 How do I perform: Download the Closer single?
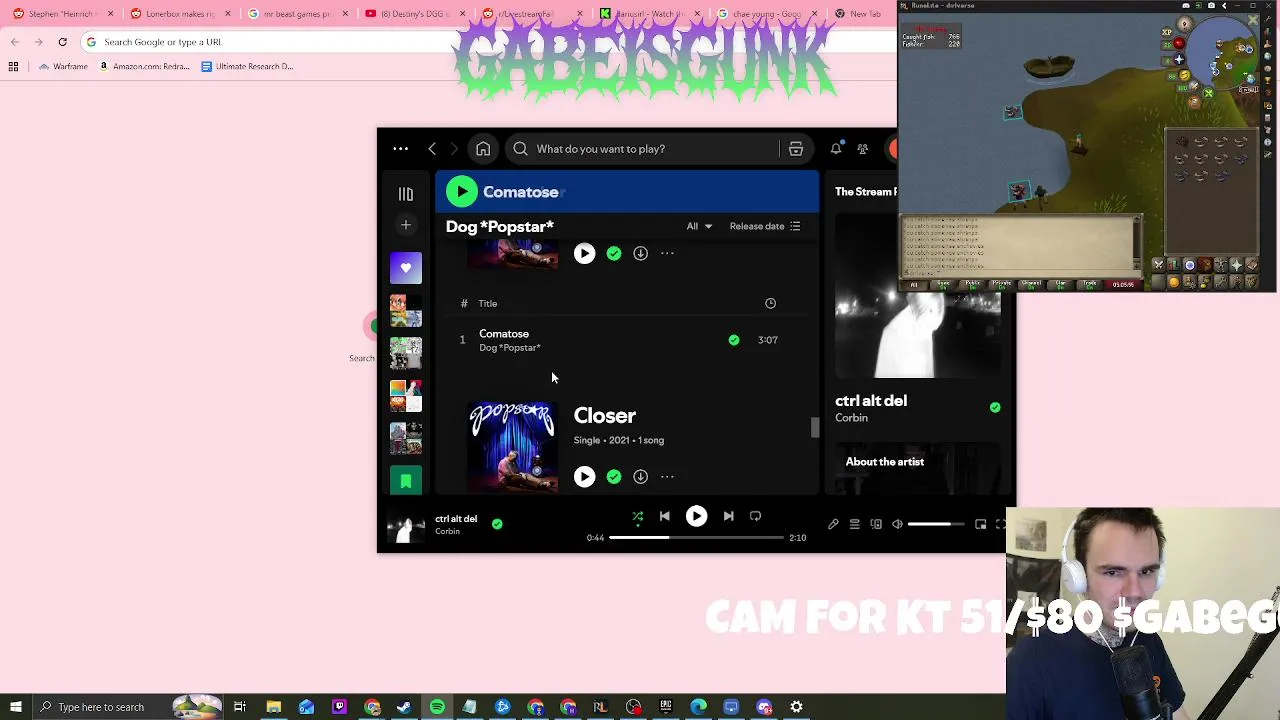click(x=640, y=477)
